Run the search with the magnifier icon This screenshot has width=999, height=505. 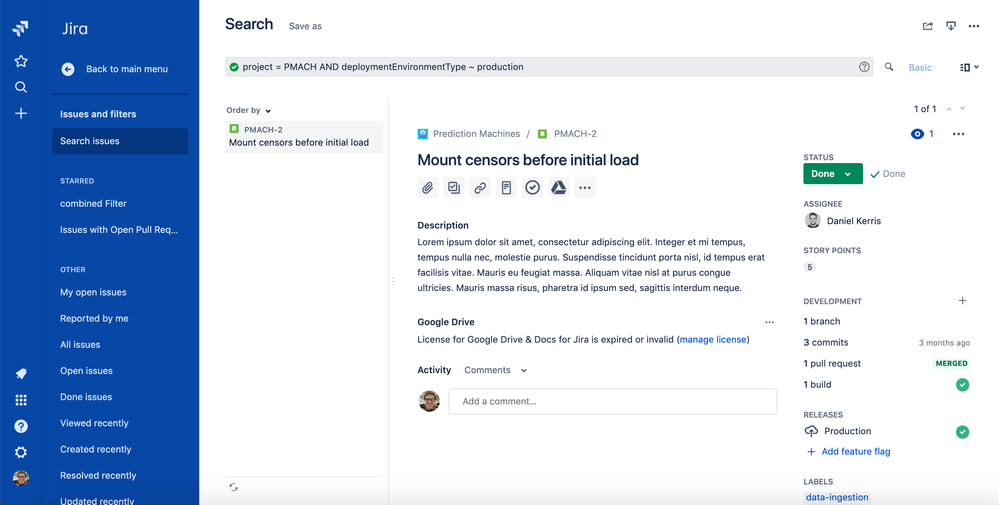(889, 67)
